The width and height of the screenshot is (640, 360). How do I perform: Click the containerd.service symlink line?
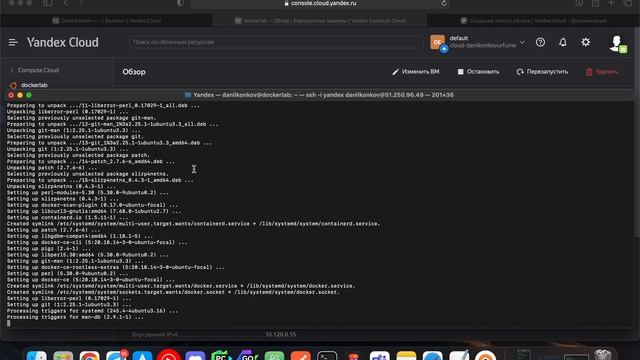click(x=193, y=224)
